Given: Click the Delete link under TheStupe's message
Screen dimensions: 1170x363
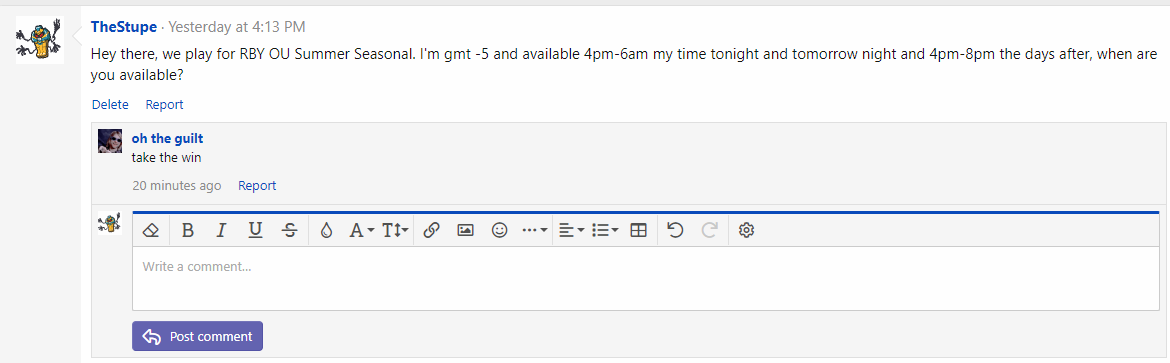Looking at the screenshot, I should [110, 105].
